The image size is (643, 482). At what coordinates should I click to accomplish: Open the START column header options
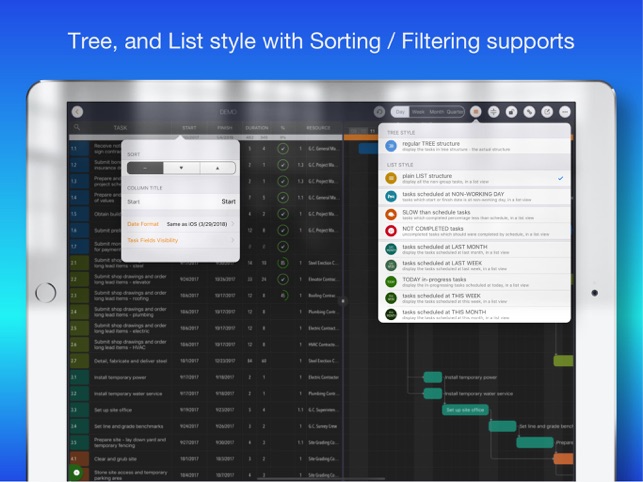[x=189, y=128]
